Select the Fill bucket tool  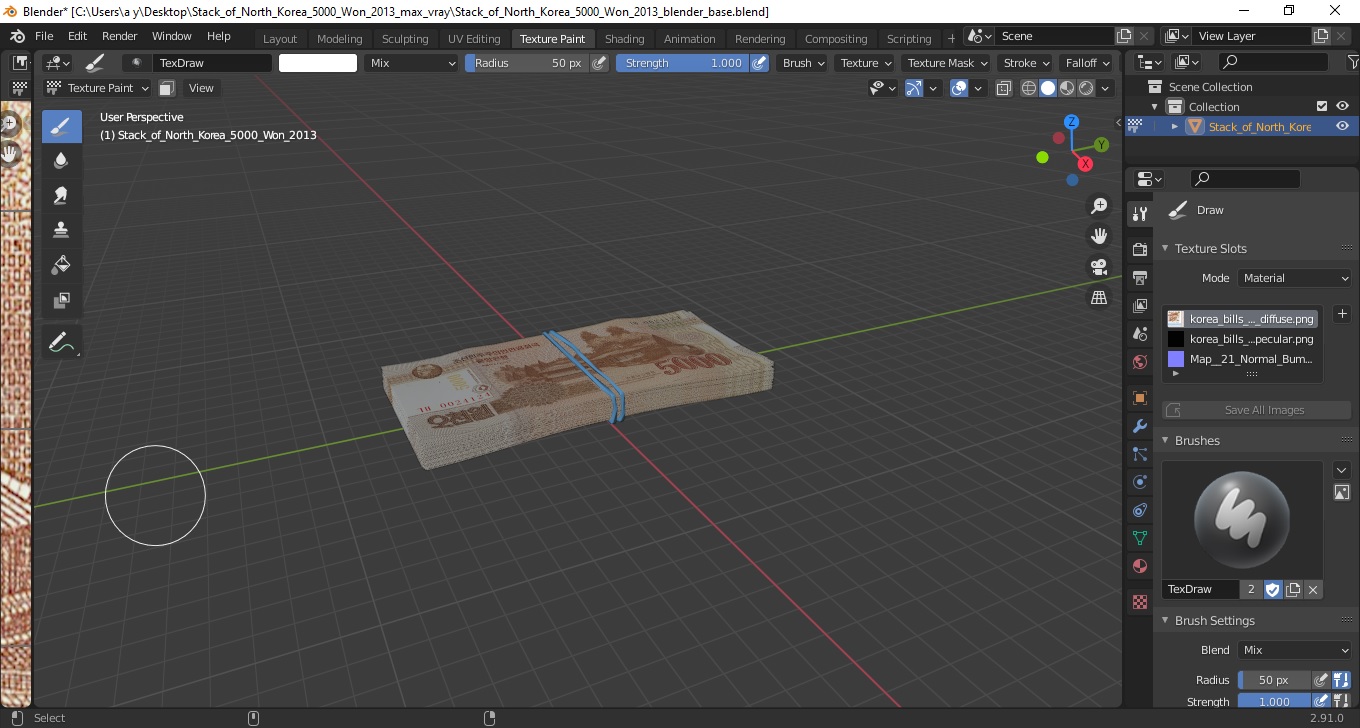click(61, 265)
